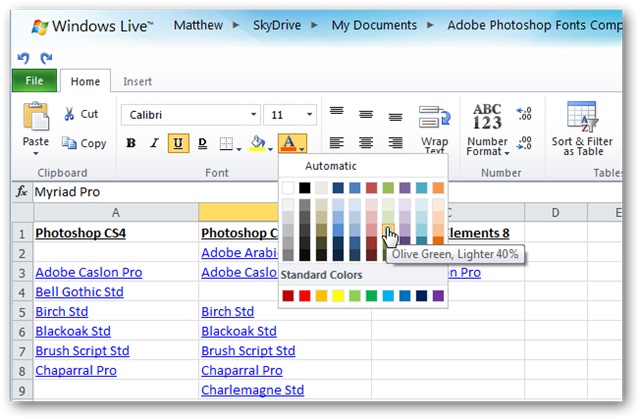
Task: Click the formula bar containing Myriad Pro
Action: 155,192
